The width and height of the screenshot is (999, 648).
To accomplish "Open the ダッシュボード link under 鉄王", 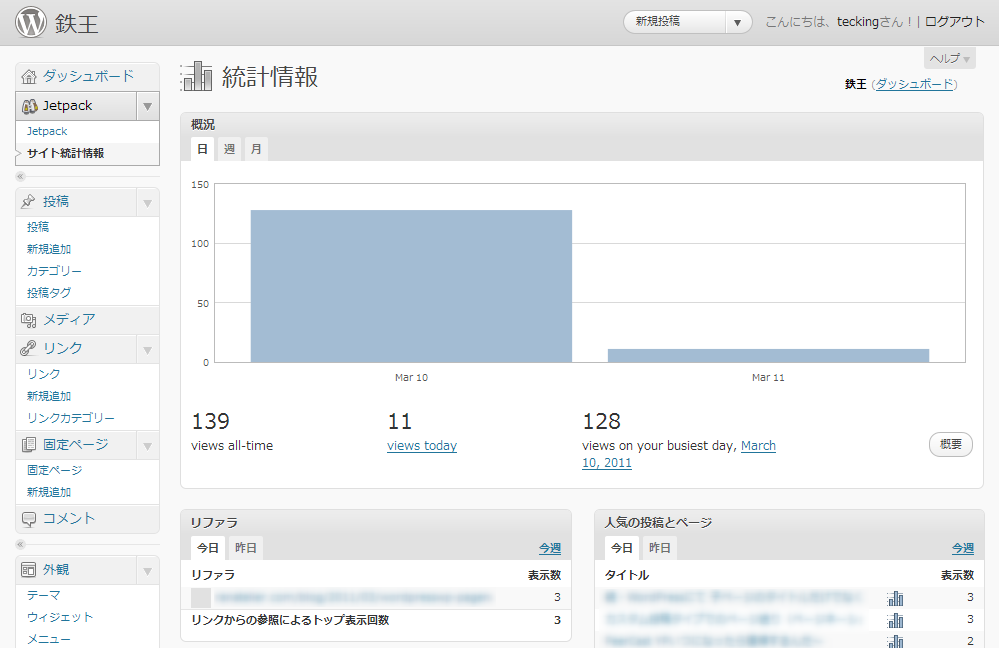I will coord(914,84).
